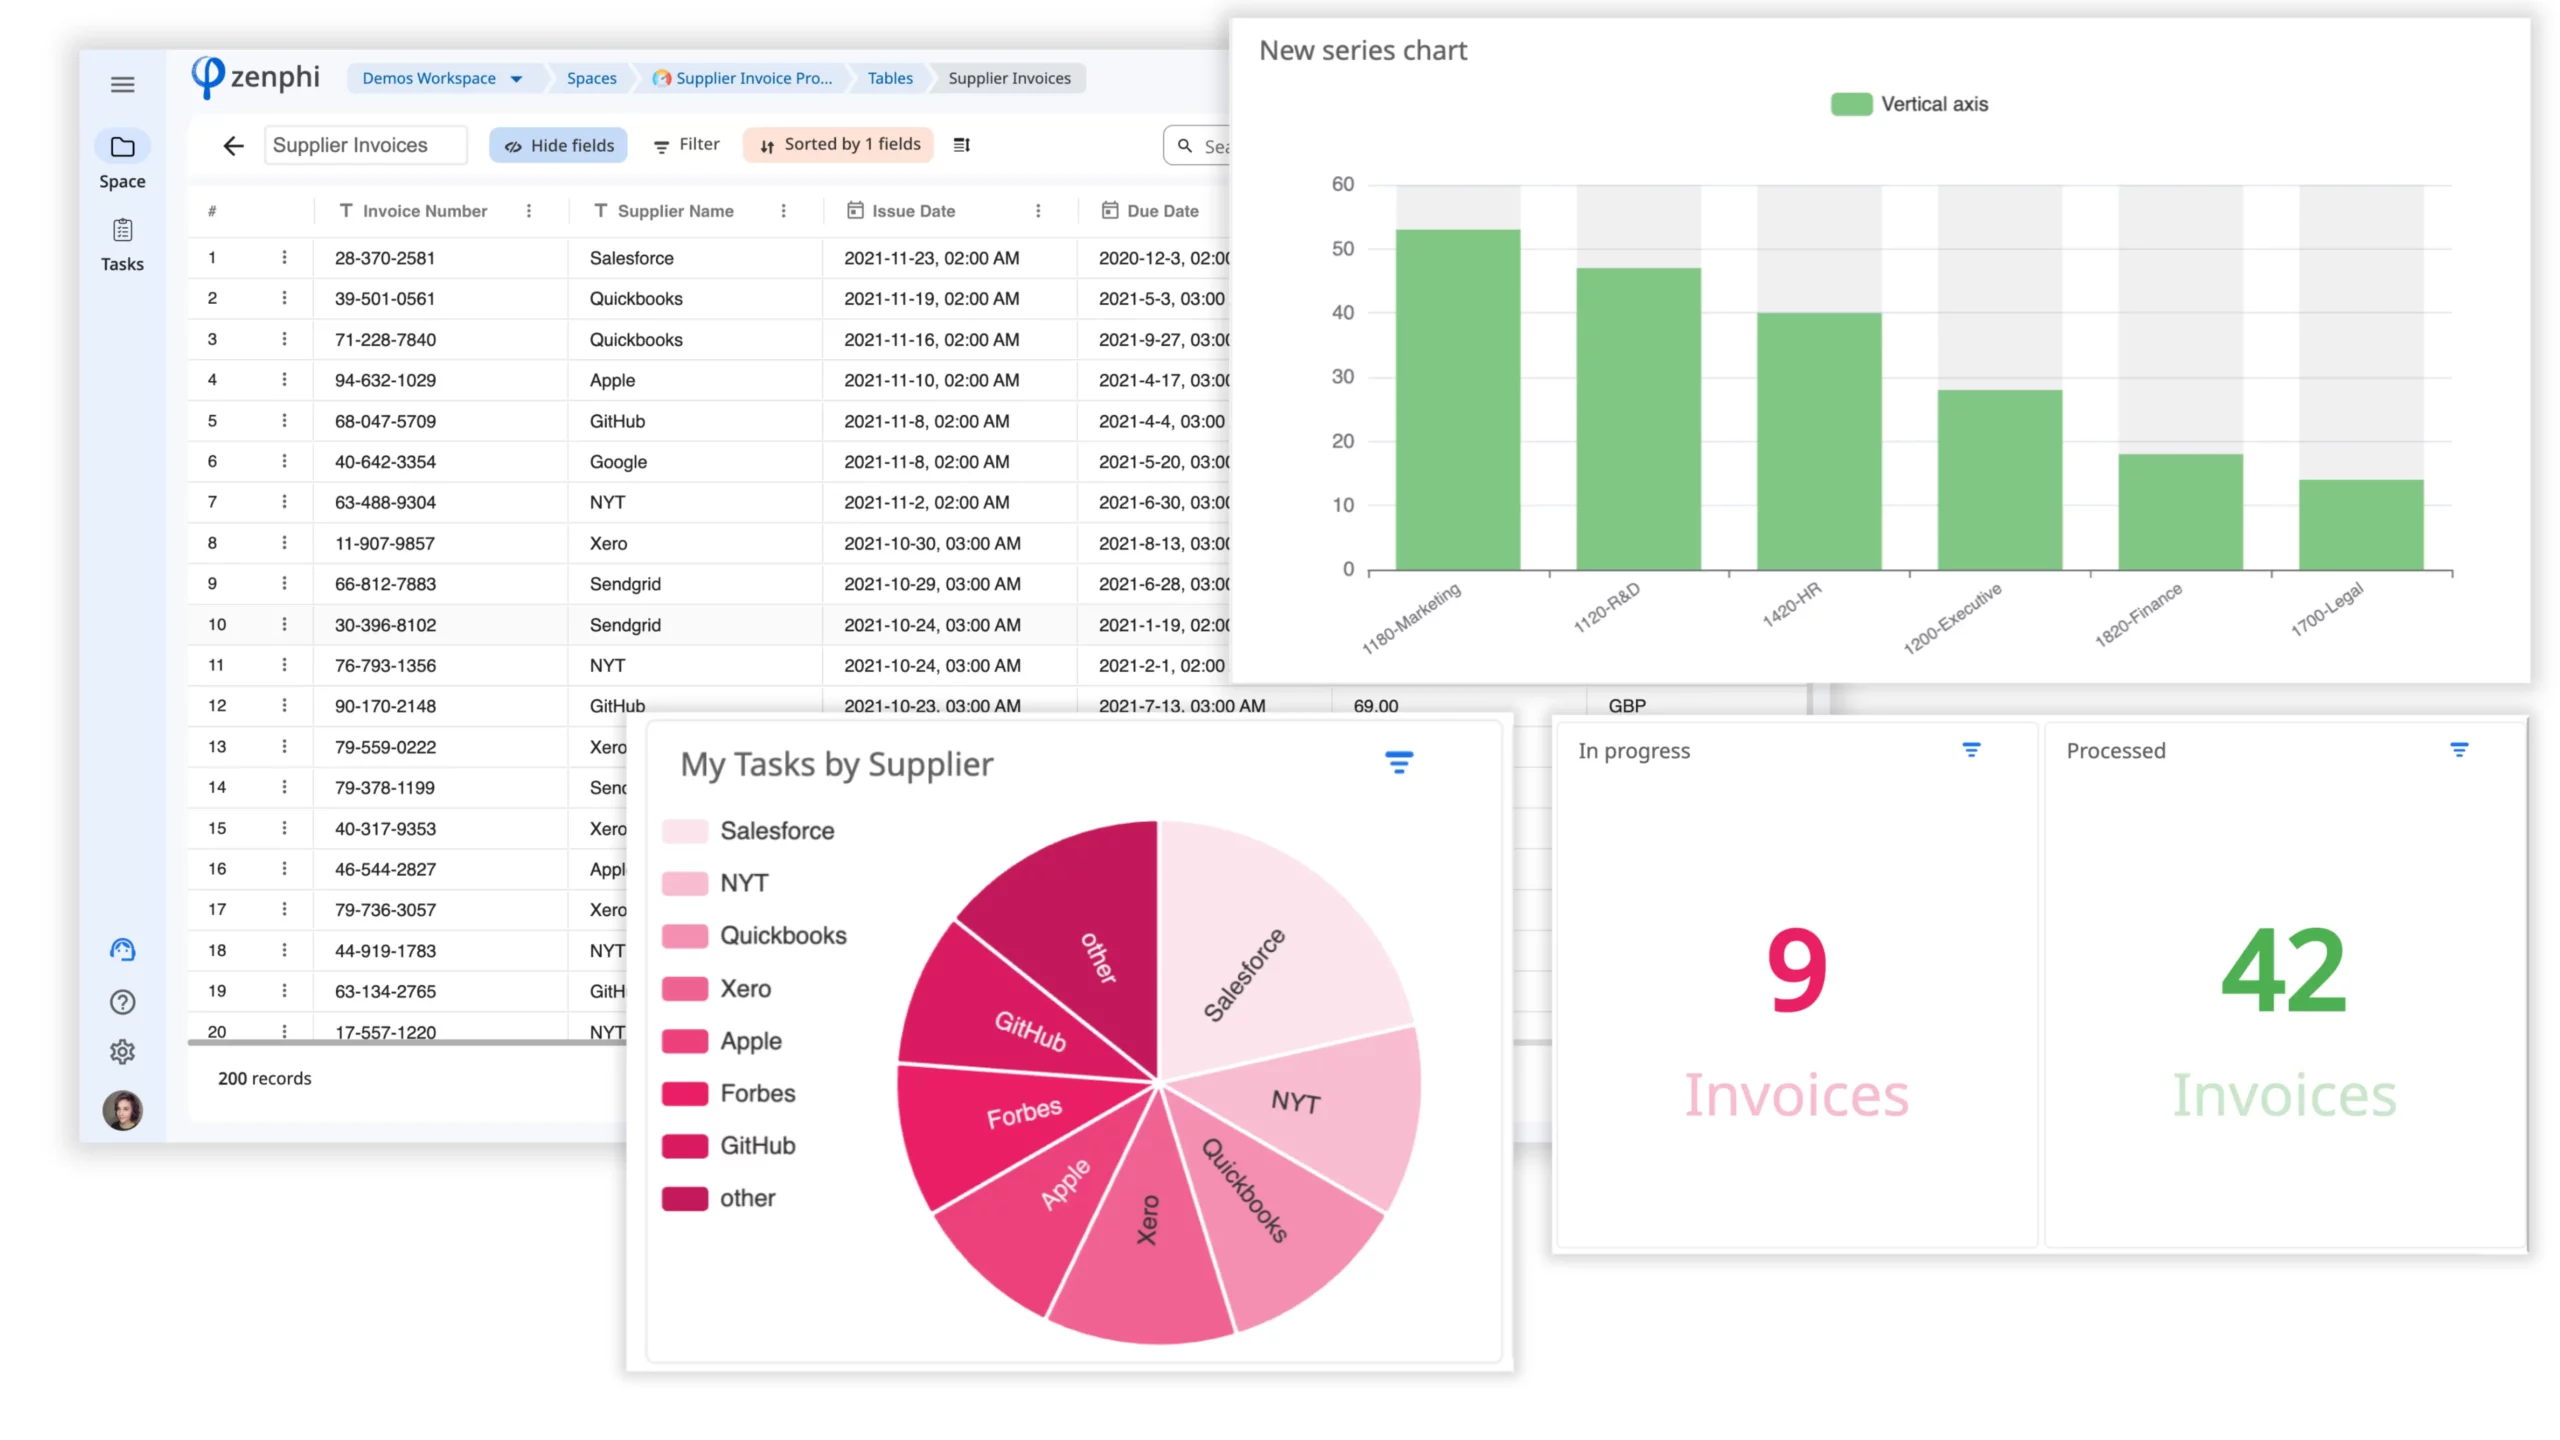Click the back arrow next to Supplier Invoices
2560x1440 pixels.
point(233,146)
